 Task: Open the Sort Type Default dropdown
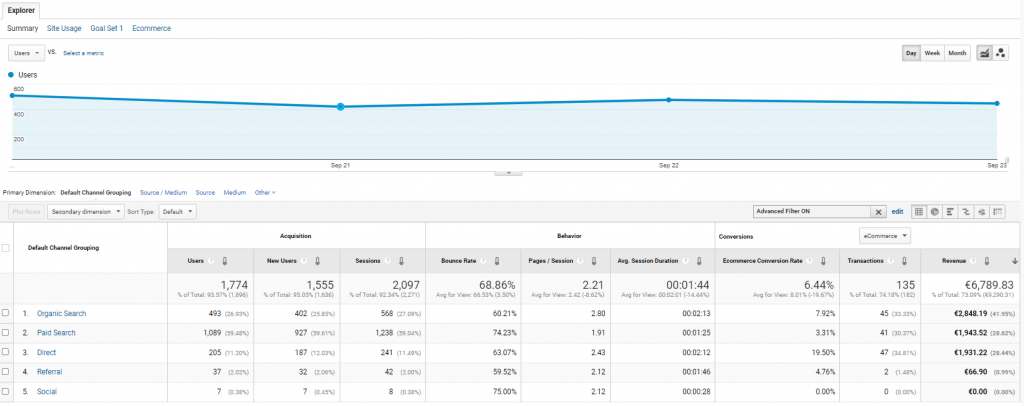click(176, 212)
